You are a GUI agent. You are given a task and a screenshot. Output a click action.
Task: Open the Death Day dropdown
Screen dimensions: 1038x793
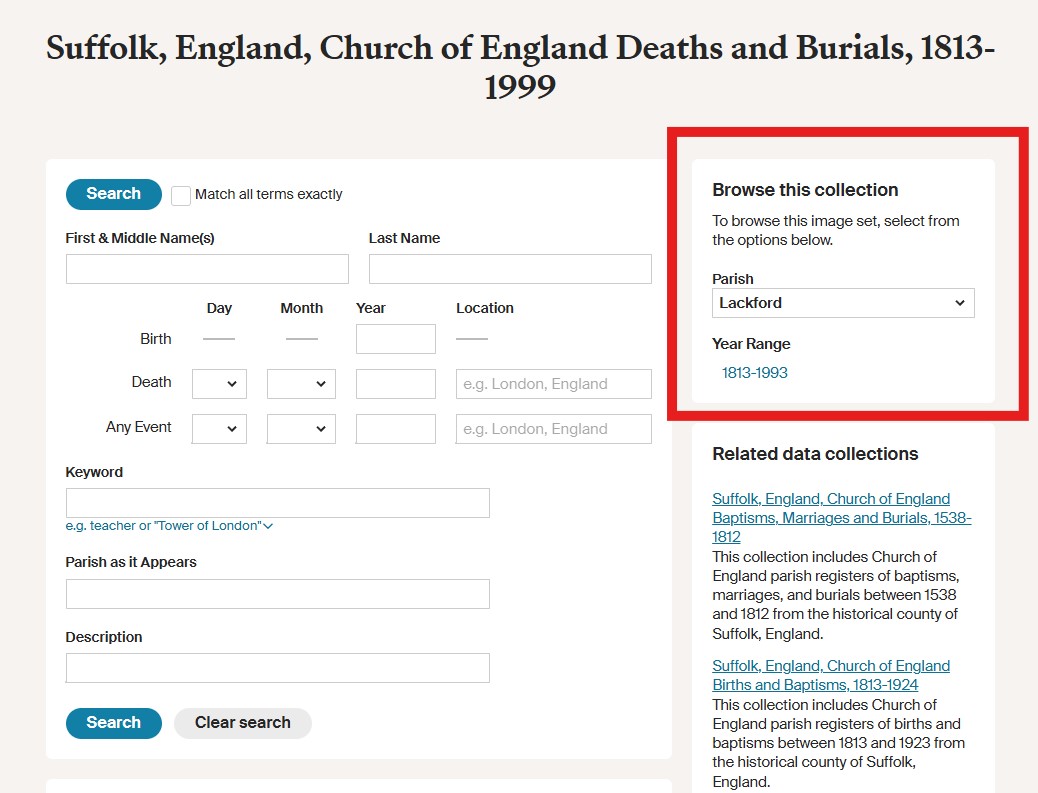pos(219,384)
